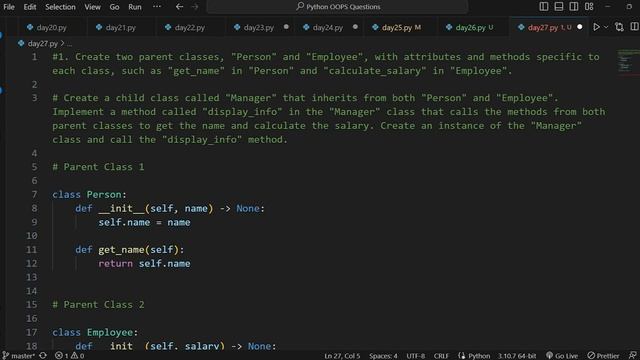The height and width of the screenshot is (360, 640).
Task: Open the Selection menu
Action: point(60,7)
